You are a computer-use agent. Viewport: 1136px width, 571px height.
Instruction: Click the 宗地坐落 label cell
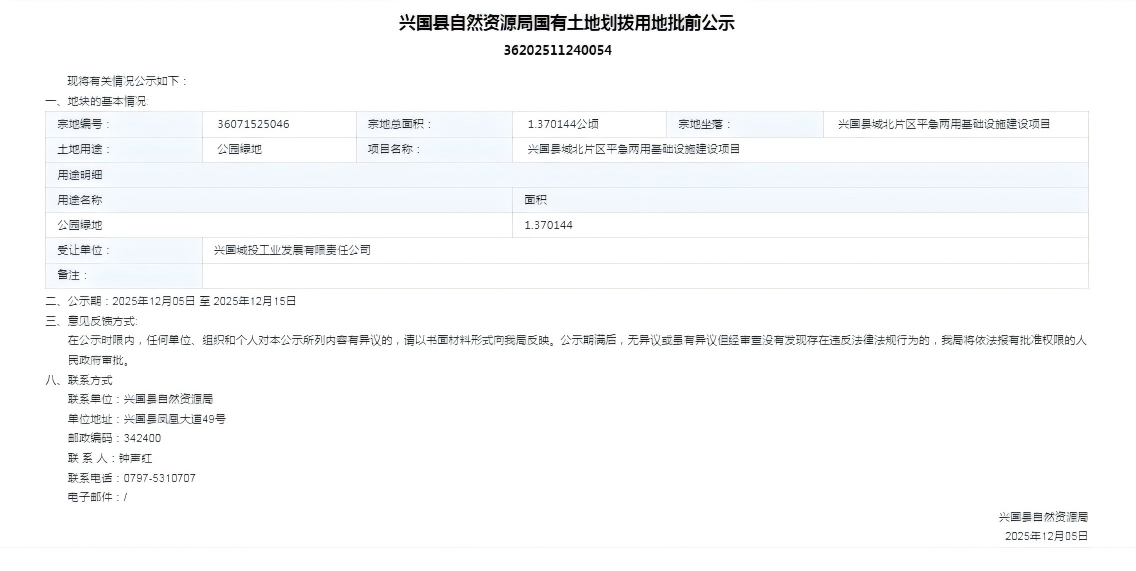click(x=705, y=124)
